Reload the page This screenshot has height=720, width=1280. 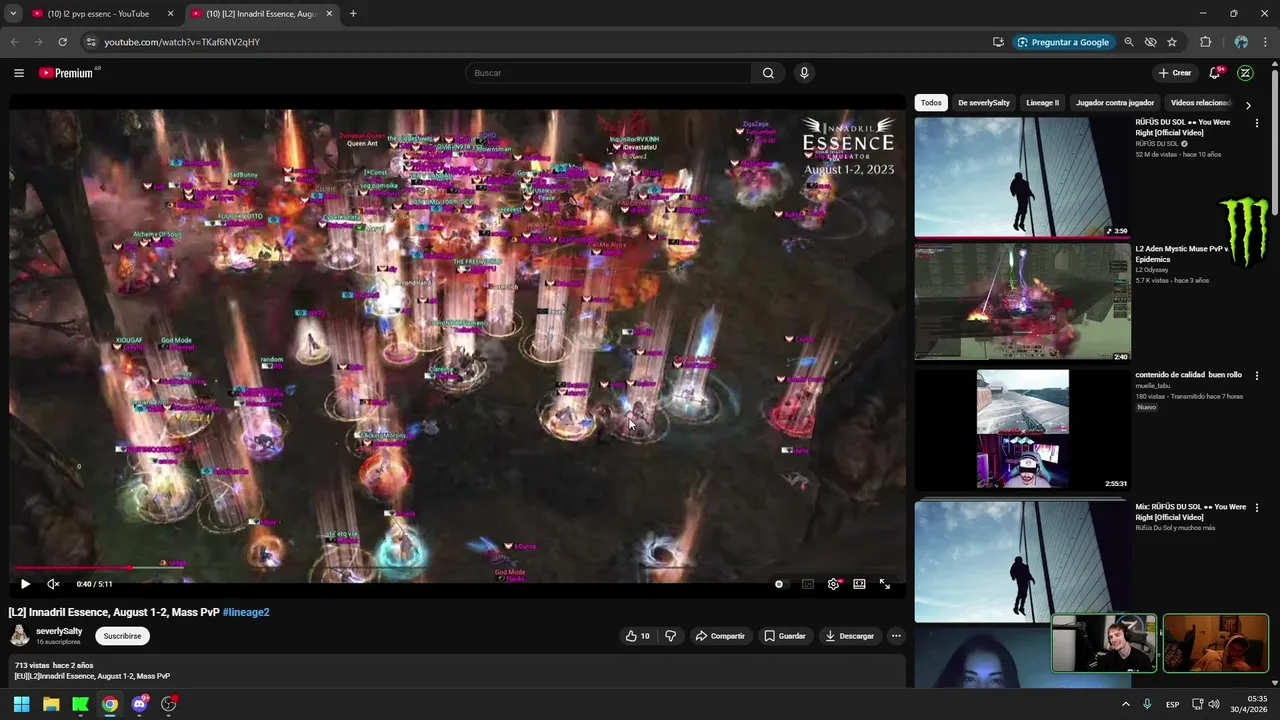pos(62,42)
